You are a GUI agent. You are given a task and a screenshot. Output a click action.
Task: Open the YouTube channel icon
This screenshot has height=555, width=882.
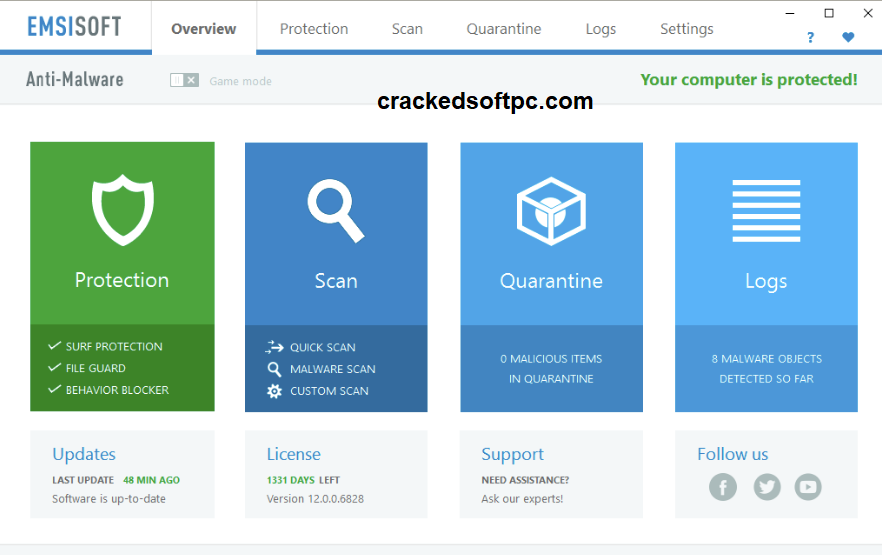(808, 487)
